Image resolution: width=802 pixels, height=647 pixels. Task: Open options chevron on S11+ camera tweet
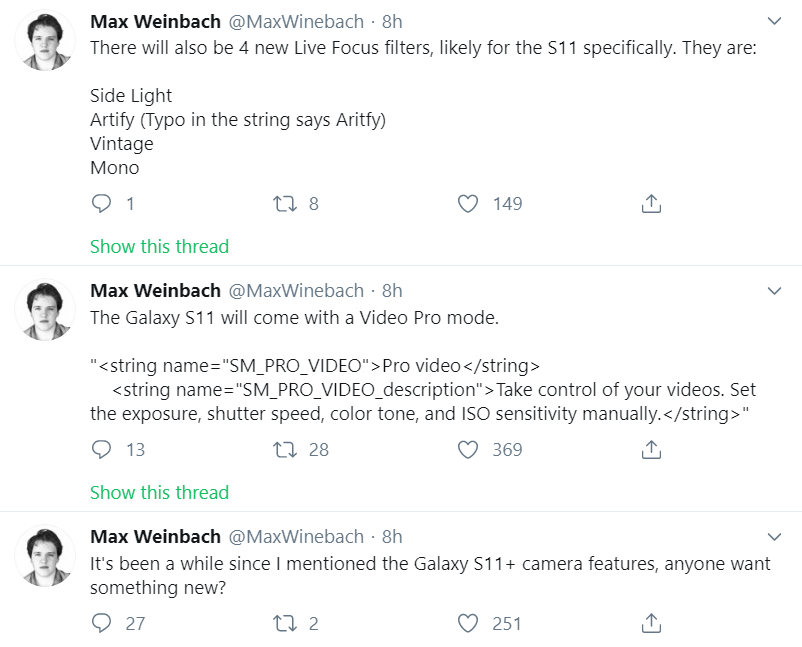[x=775, y=537]
